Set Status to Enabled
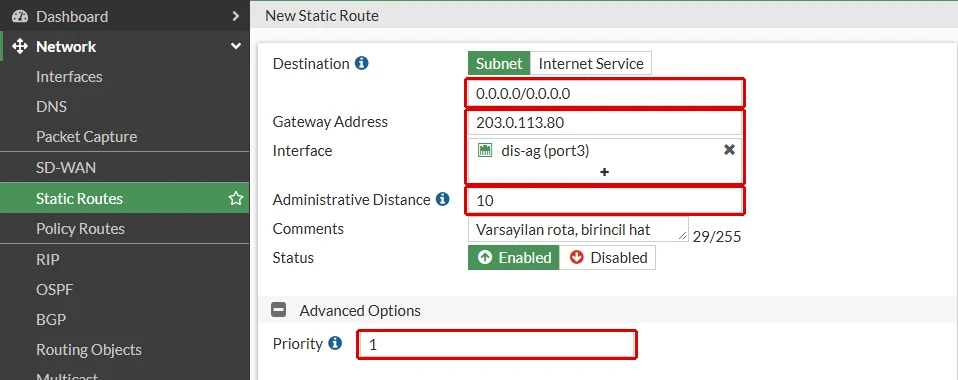The height and width of the screenshot is (380, 958). (514, 258)
